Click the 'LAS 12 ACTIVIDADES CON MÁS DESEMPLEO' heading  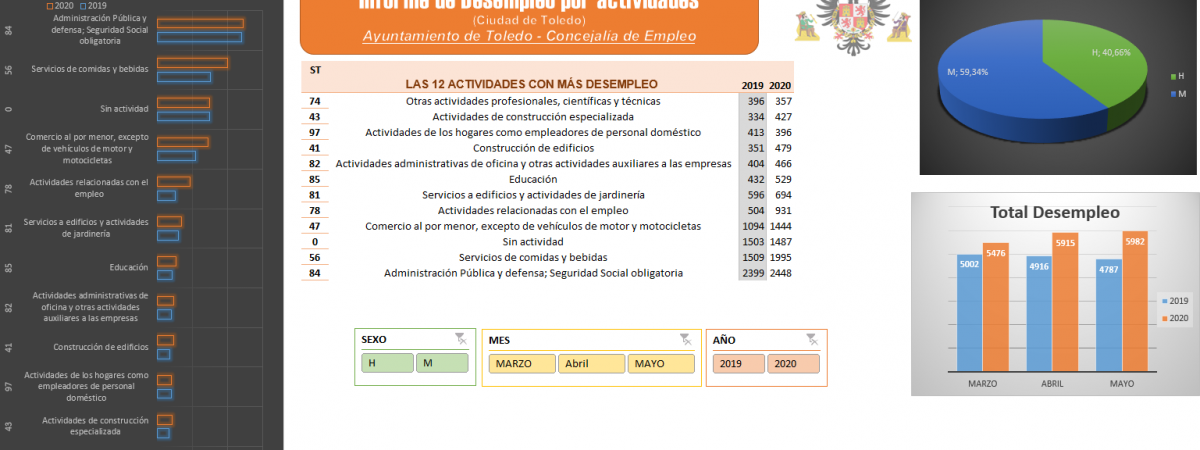[531, 84]
